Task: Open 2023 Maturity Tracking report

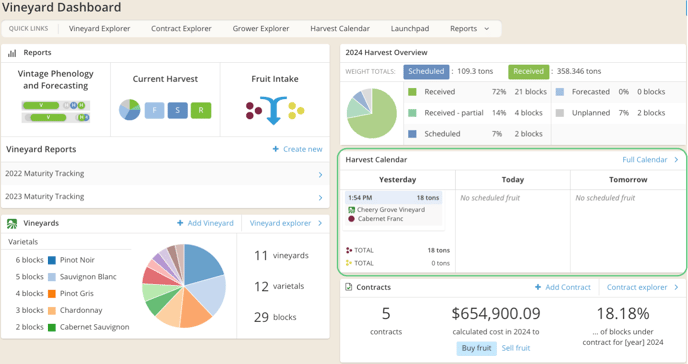Action: pos(165,196)
